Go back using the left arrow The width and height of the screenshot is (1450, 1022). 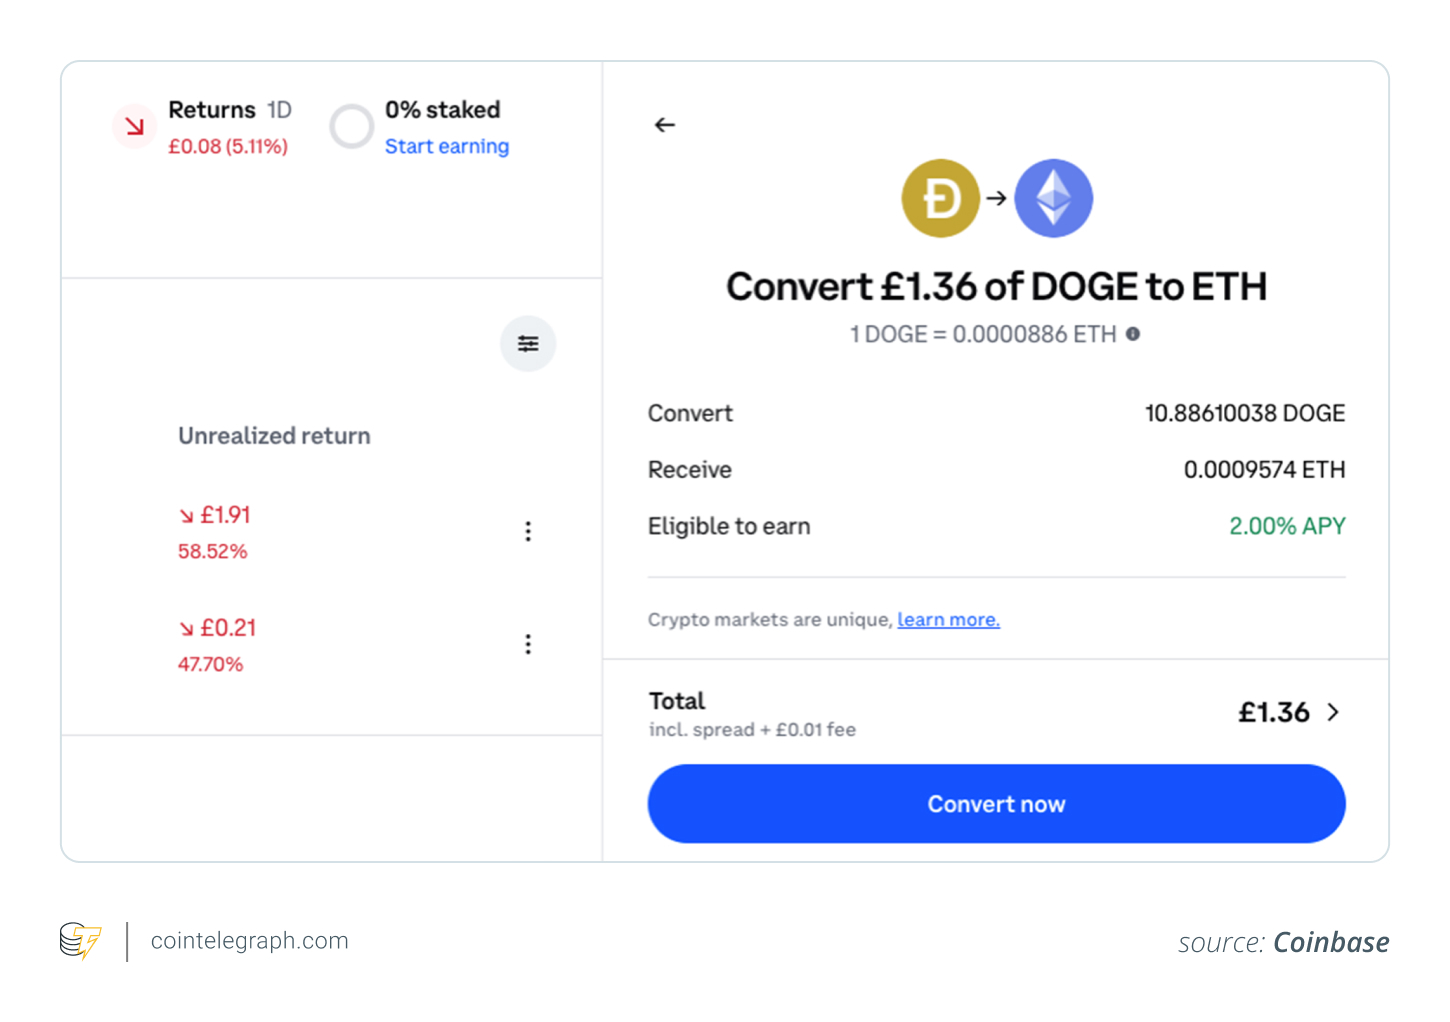tap(665, 125)
